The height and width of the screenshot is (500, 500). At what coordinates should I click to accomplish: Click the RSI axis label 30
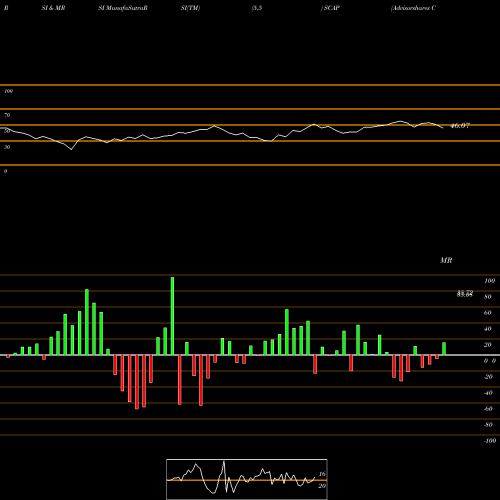pos(7,147)
